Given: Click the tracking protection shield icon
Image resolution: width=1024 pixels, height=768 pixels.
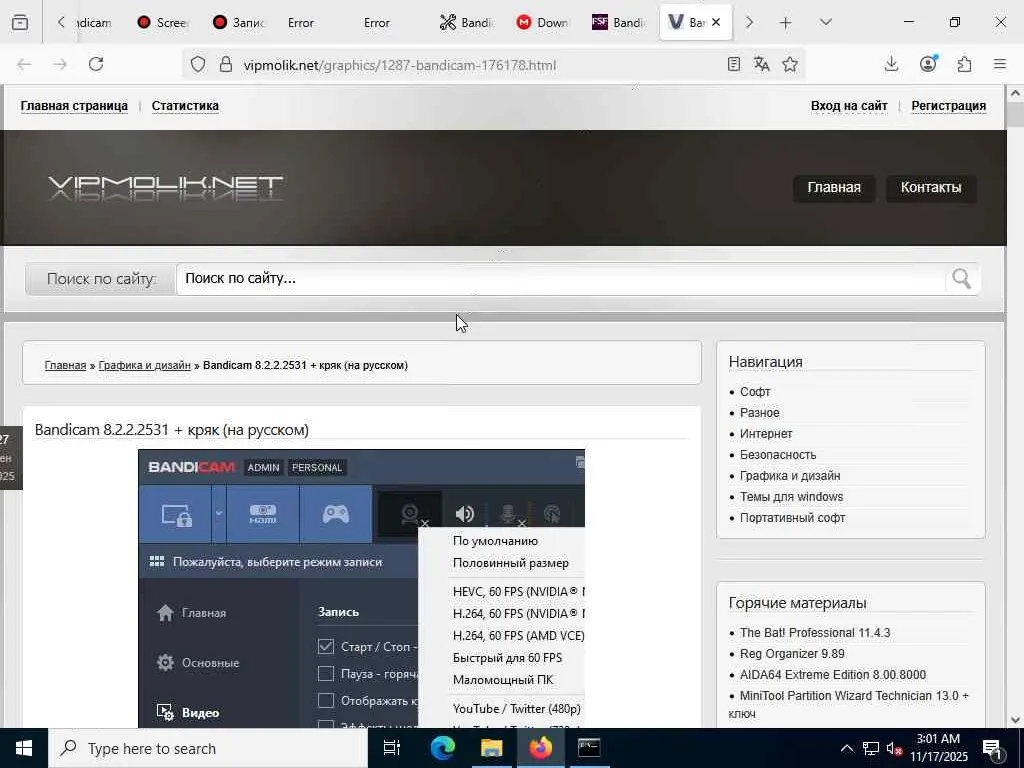Looking at the screenshot, I should [198, 64].
